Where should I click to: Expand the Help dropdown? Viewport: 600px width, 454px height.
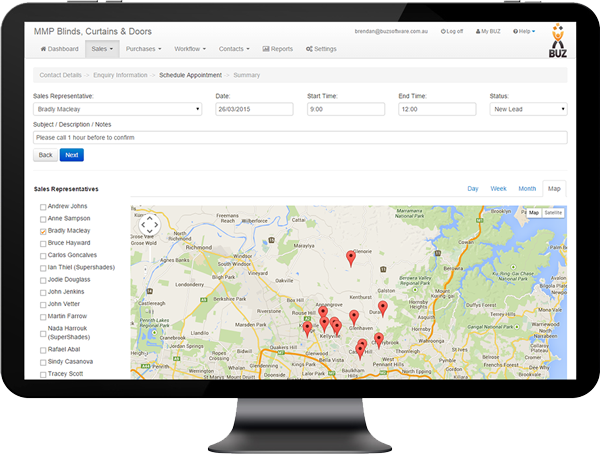[524, 31]
